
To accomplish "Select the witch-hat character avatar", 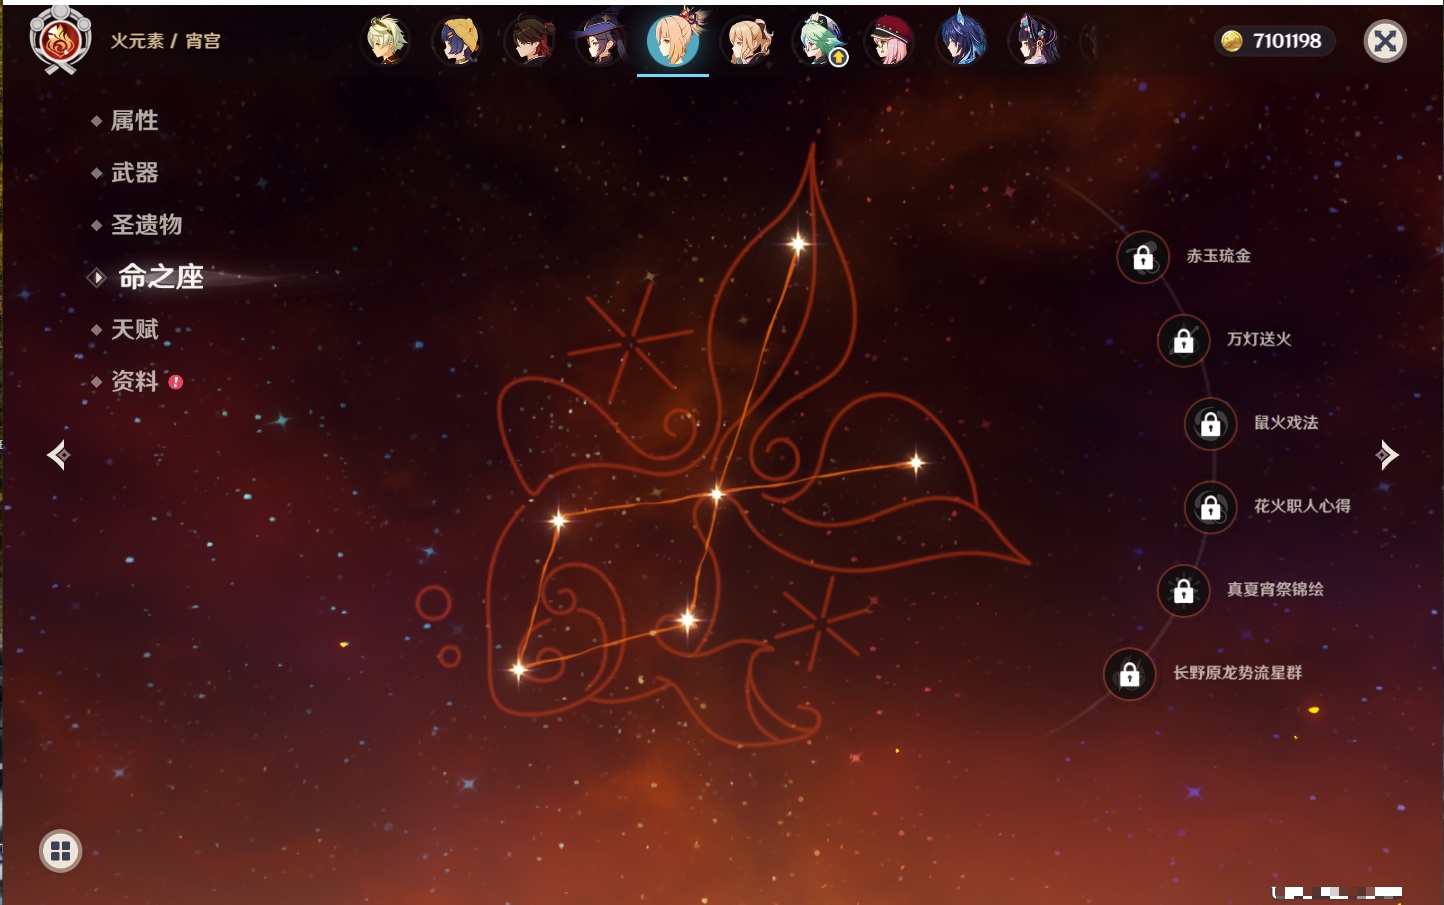I will tap(602, 41).
